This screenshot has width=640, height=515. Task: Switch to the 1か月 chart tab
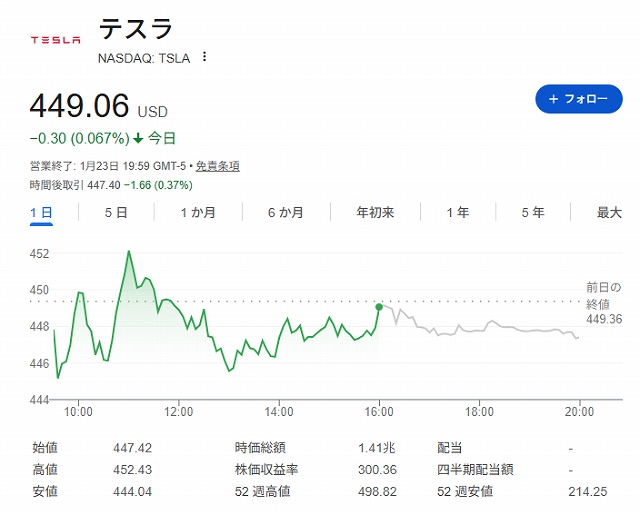[x=197, y=212]
